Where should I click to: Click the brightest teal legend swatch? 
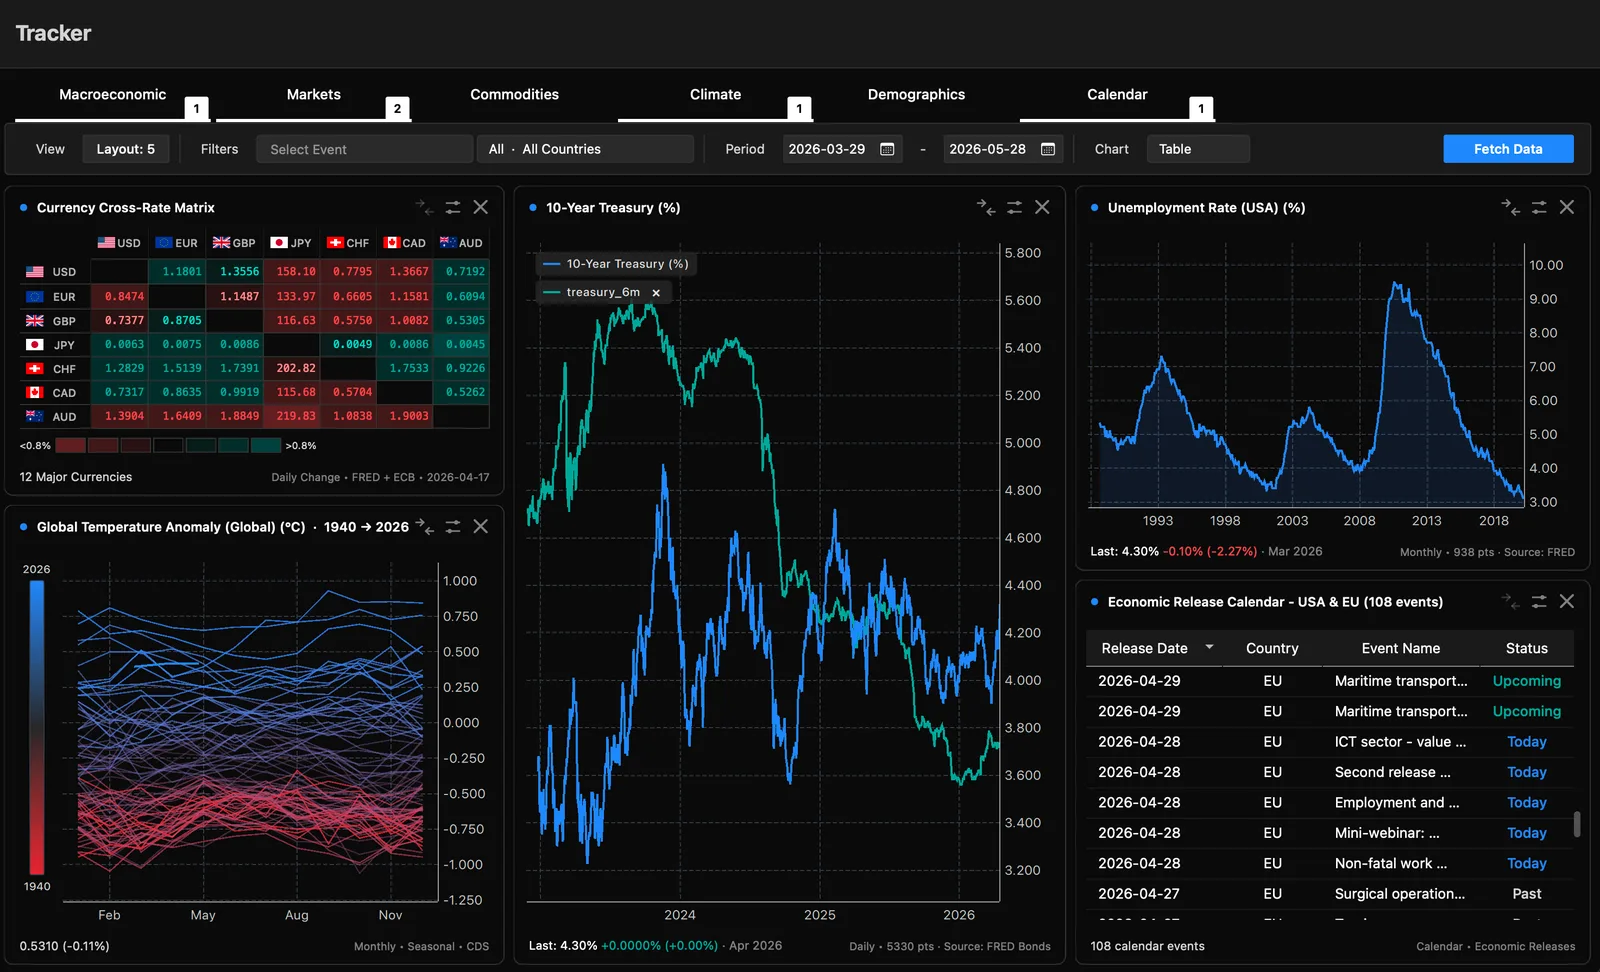click(x=266, y=445)
